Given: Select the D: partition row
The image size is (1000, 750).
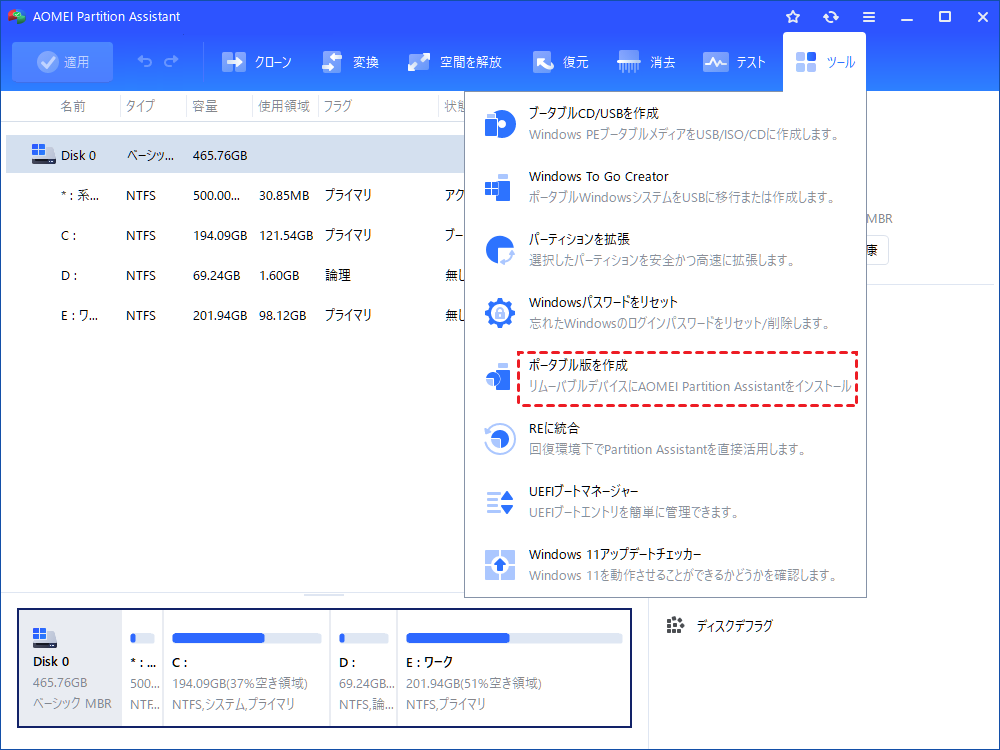Looking at the screenshot, I should coord(235,276).
